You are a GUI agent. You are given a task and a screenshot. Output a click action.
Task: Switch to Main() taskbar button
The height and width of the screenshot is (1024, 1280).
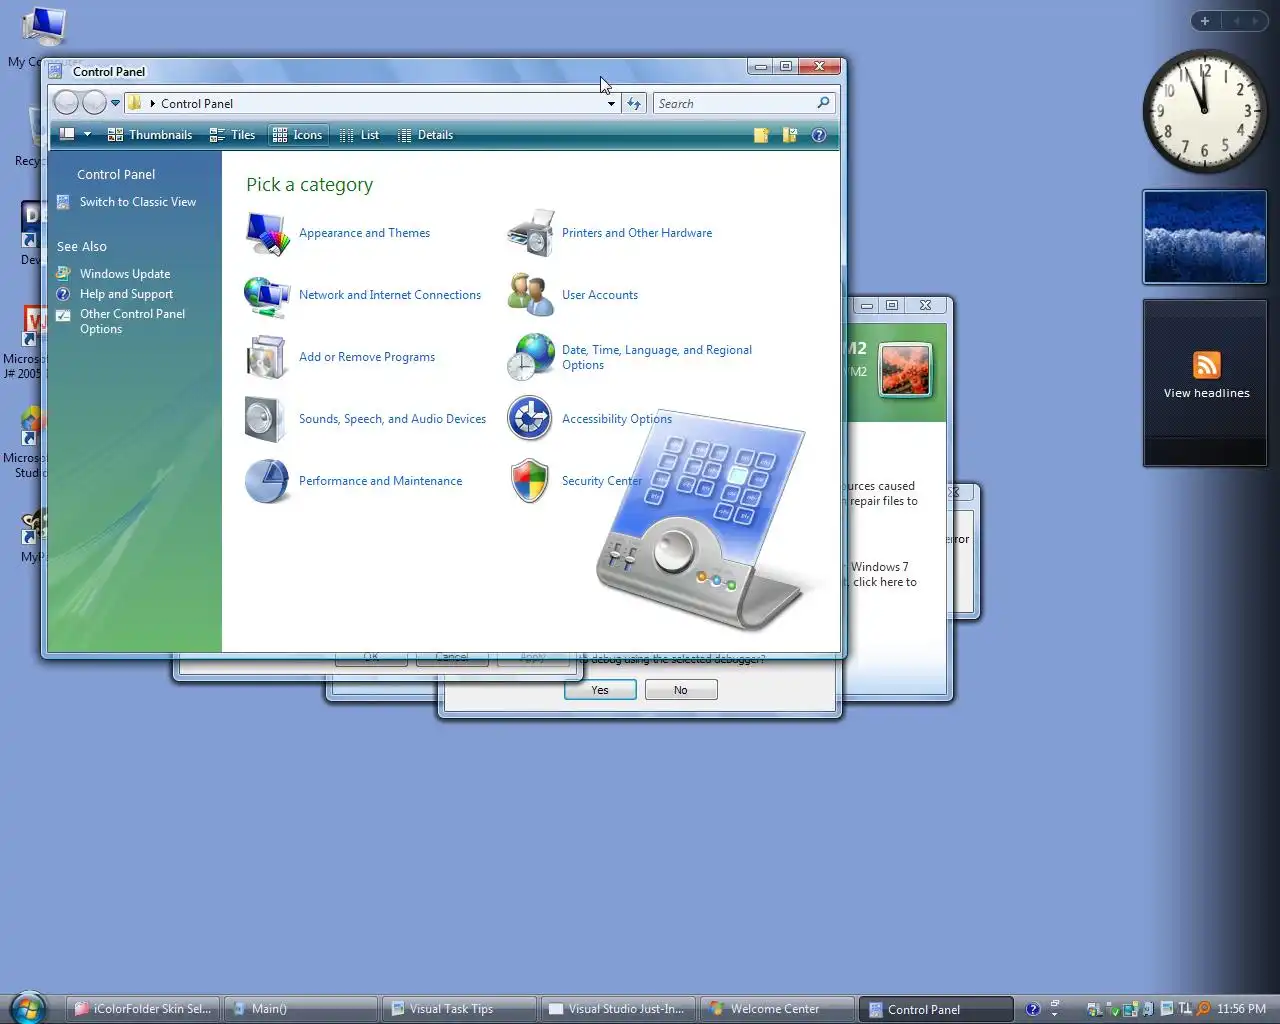[300, 1009]
